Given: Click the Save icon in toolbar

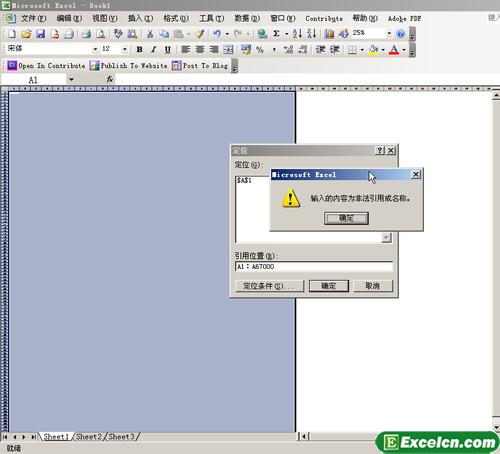Looking at the screenshot, I should [40, 34].
